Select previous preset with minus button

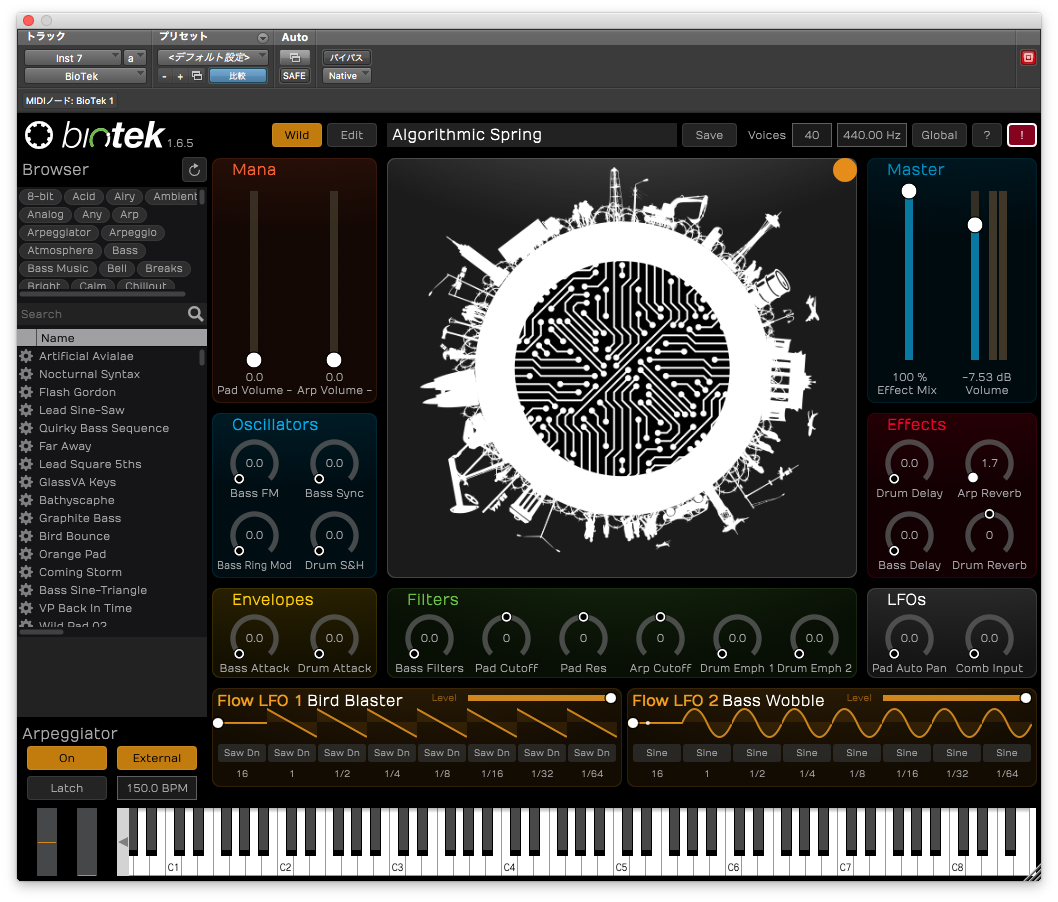(x=164, y=76)
